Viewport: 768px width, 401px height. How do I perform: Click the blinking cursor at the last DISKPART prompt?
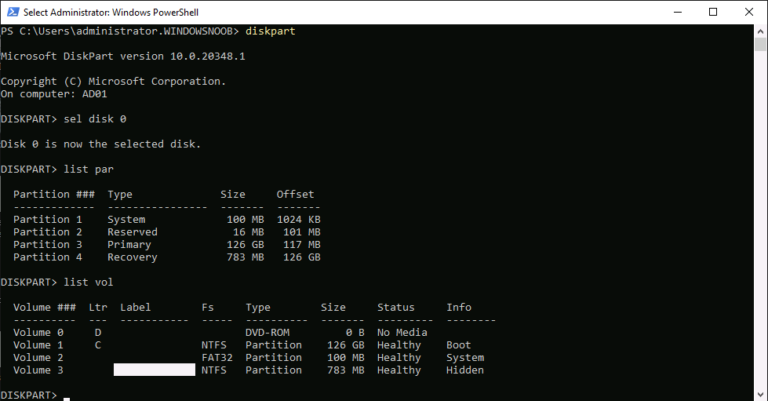pyautogui.click(x=67, y=397)
